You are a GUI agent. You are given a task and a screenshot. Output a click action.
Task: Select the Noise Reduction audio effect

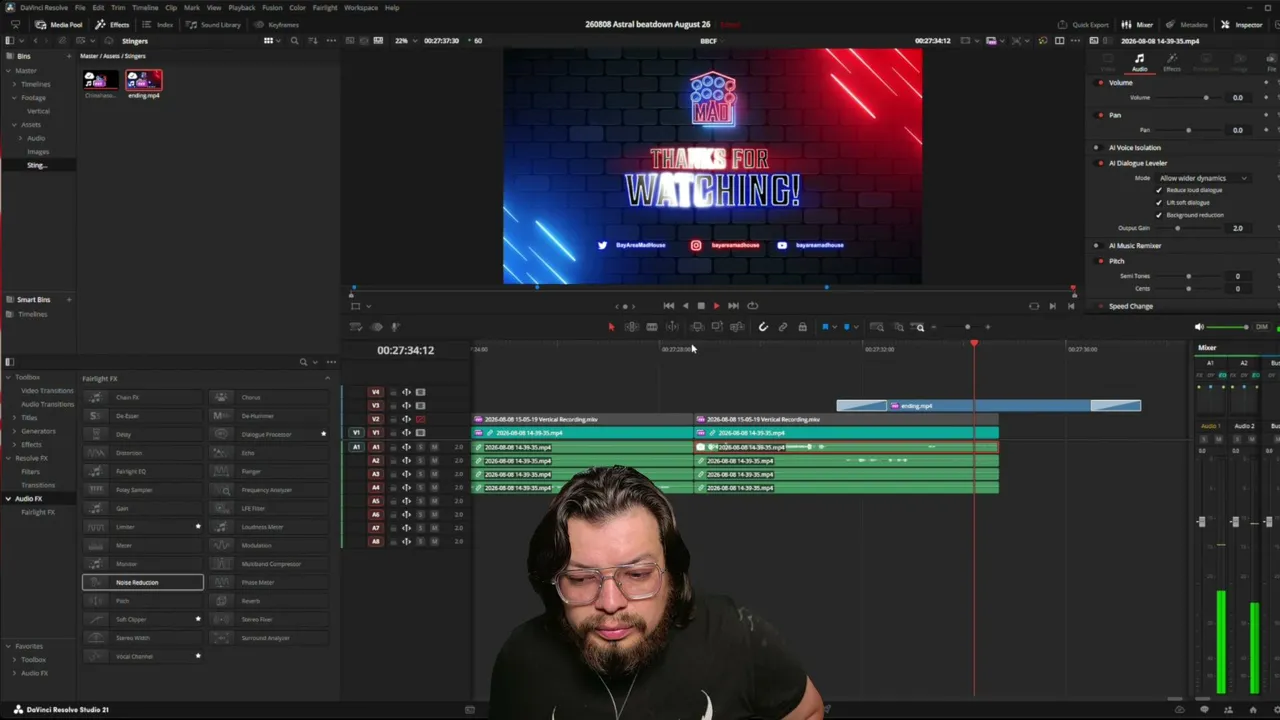coord(143,582)
